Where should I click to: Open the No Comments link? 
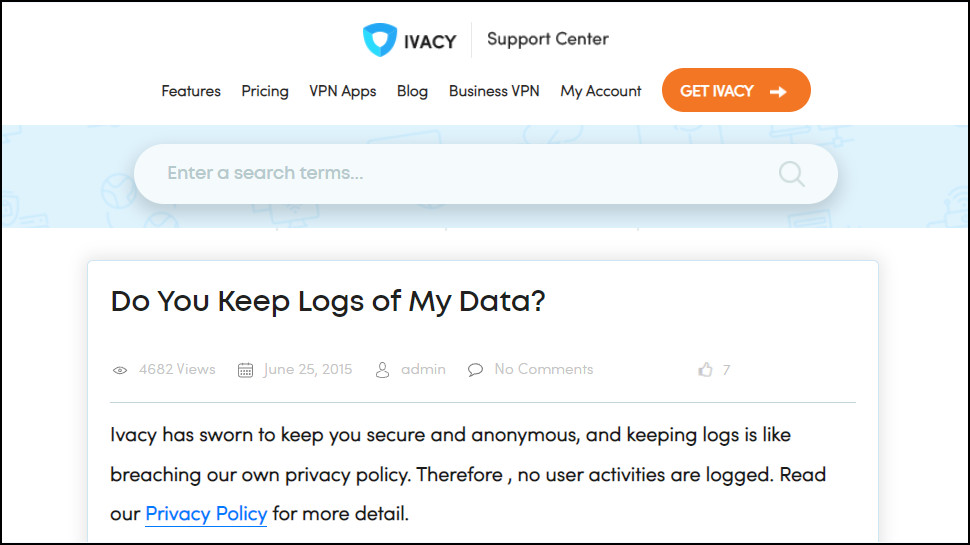(544, 369)
